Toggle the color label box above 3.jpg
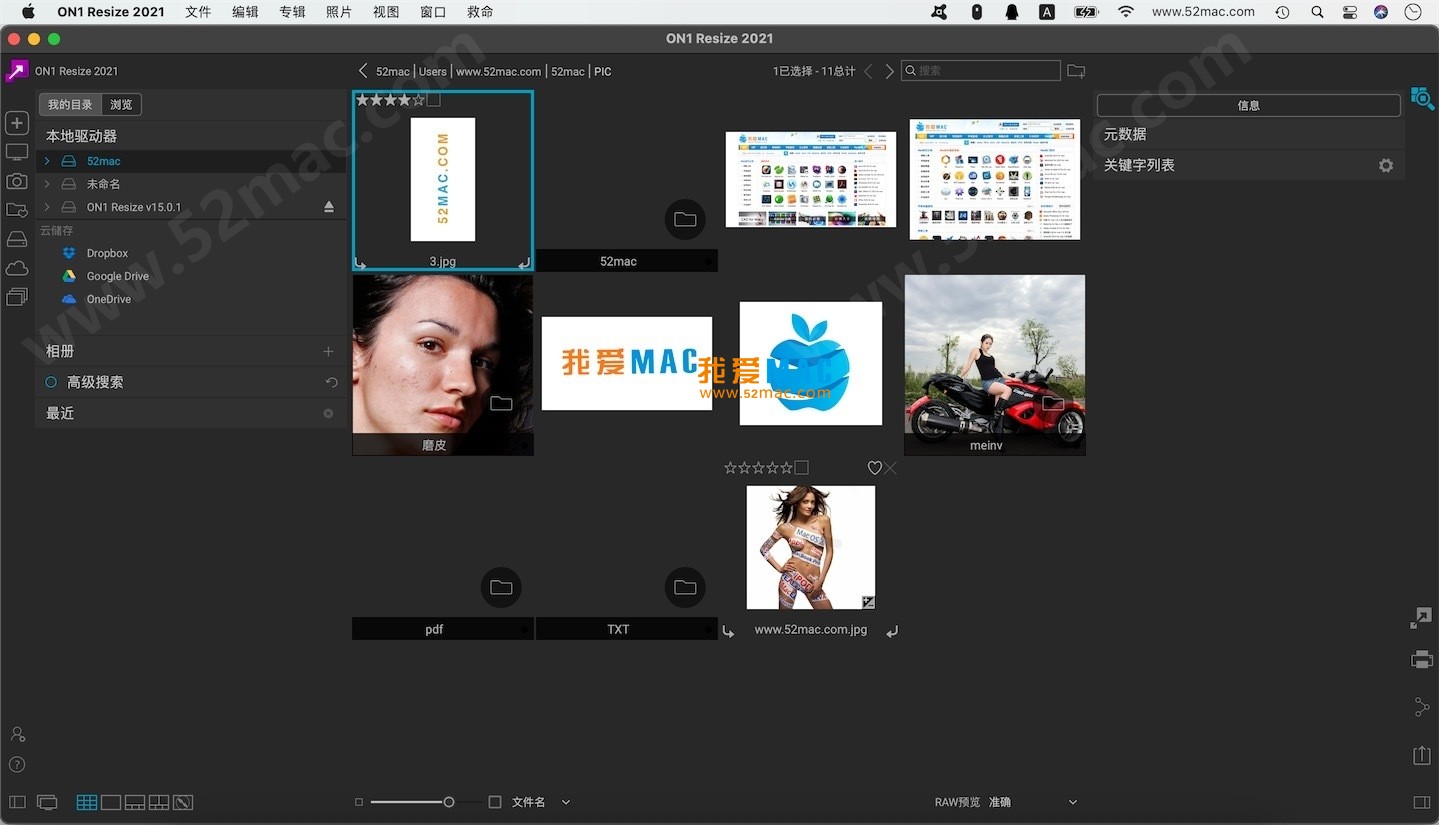 434,100
